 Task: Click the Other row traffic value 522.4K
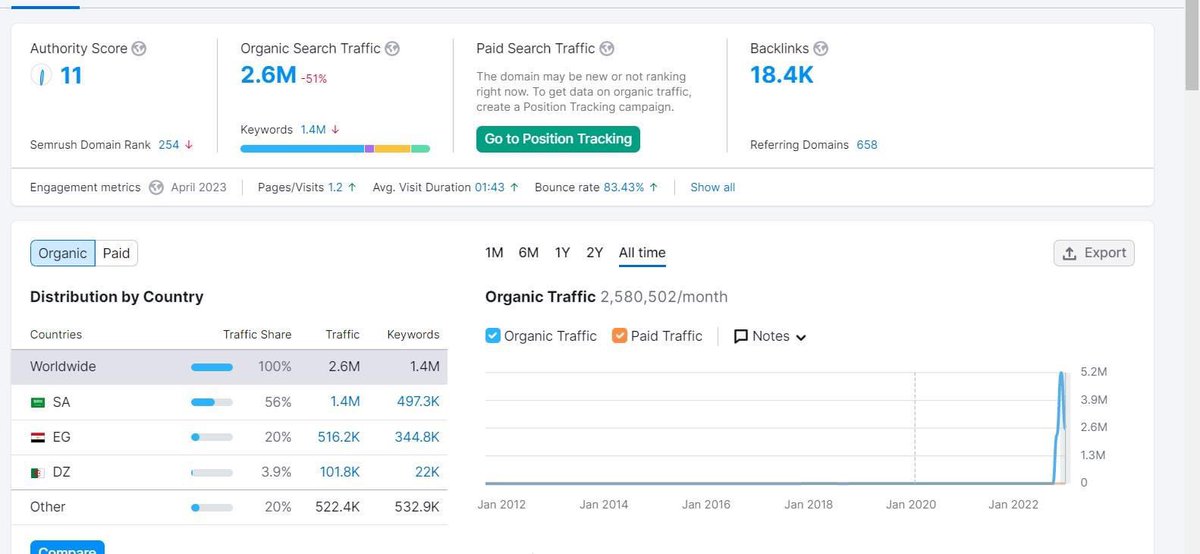(x=337, y=507)
